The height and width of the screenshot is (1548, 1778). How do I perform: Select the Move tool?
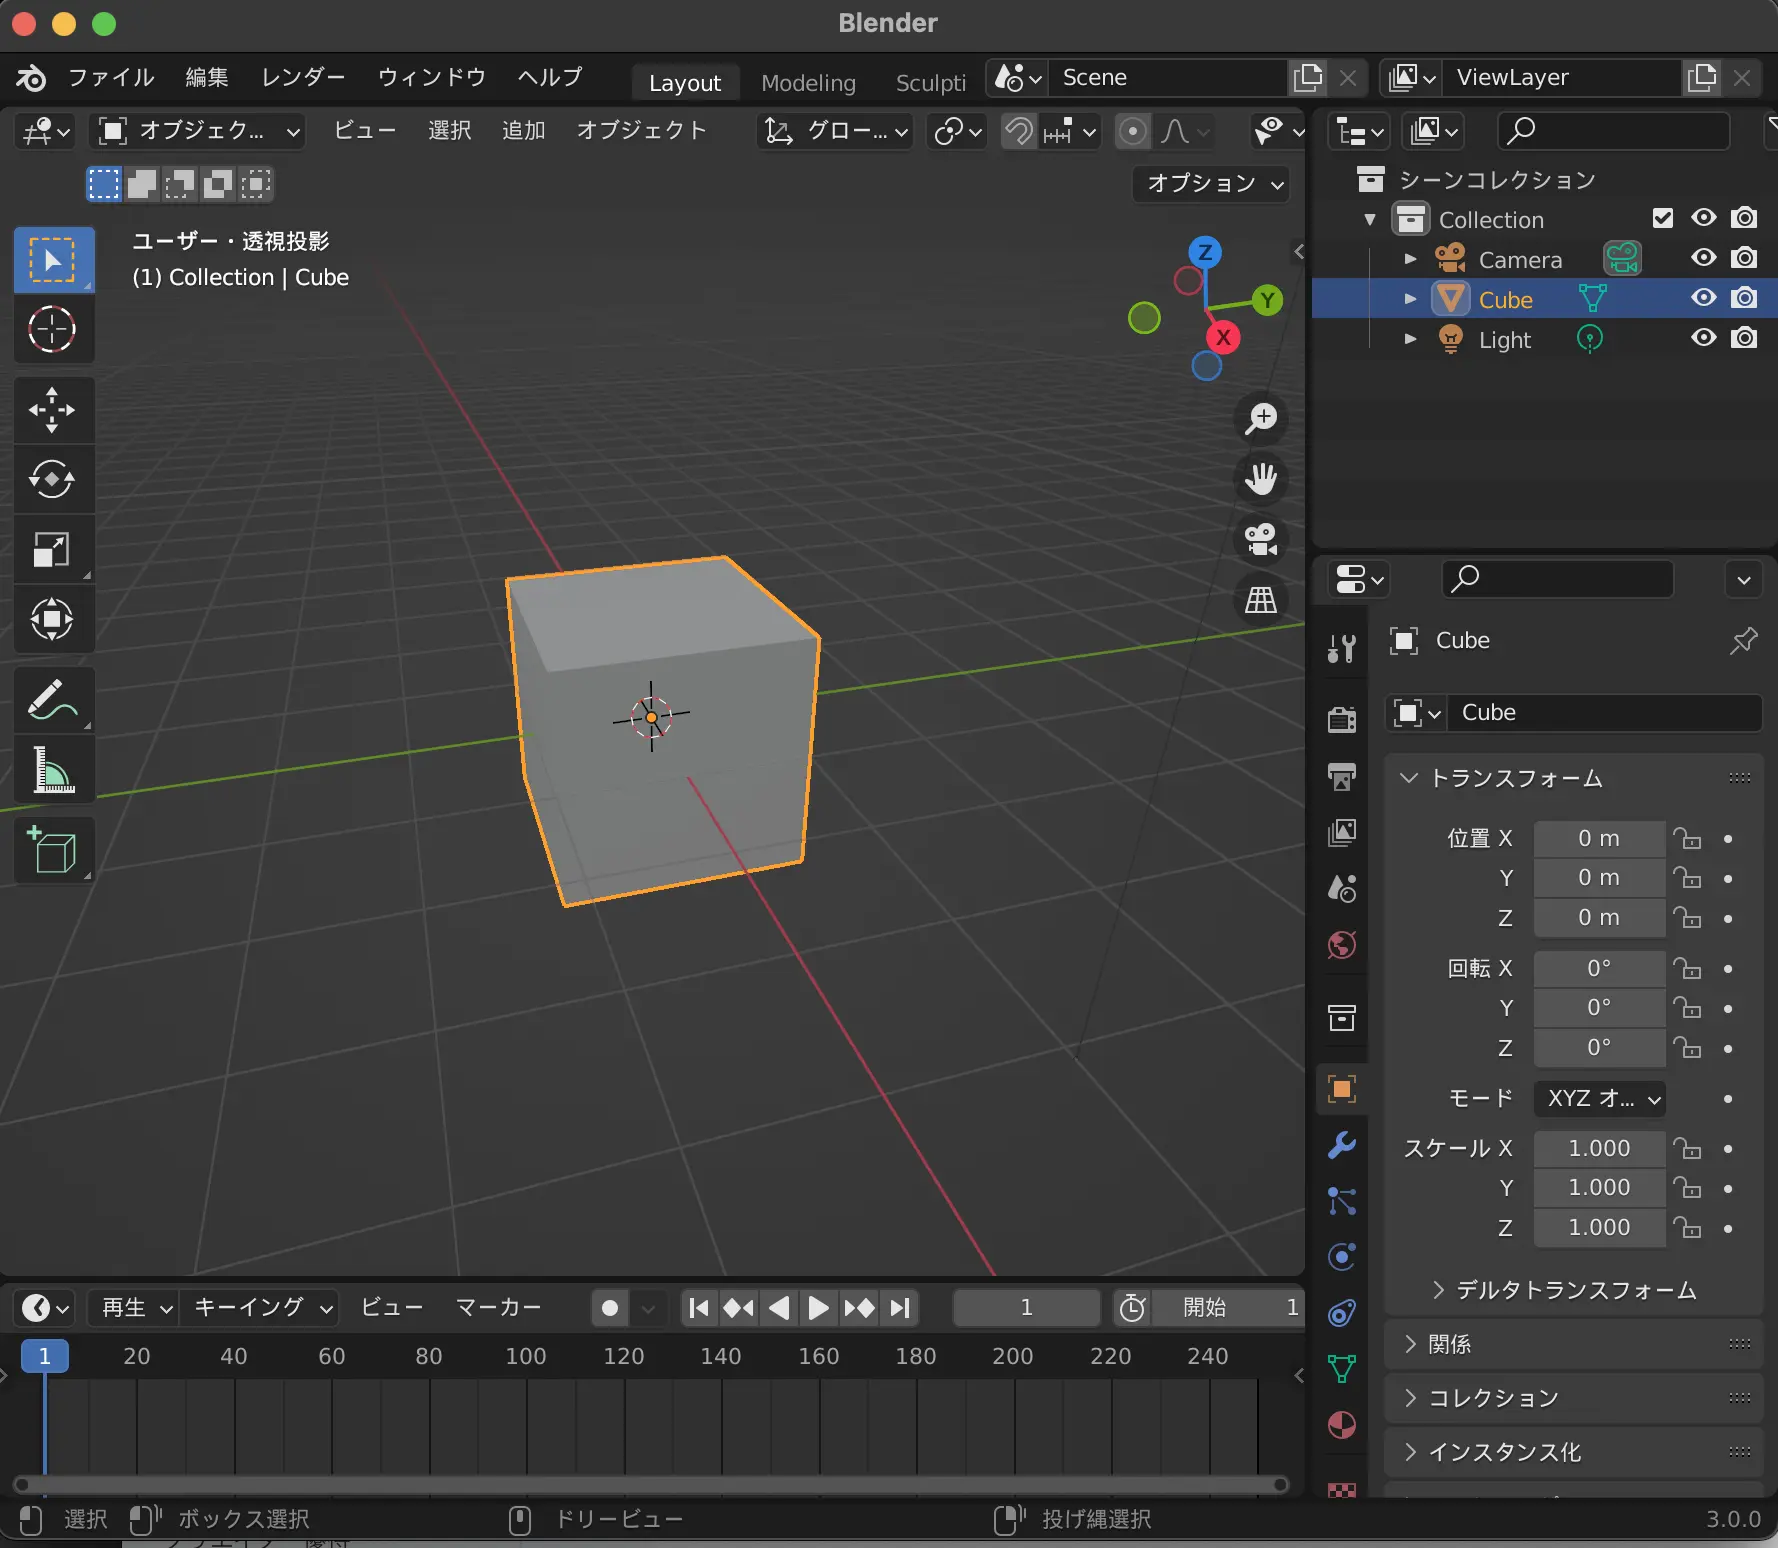[x=53, y=410]
